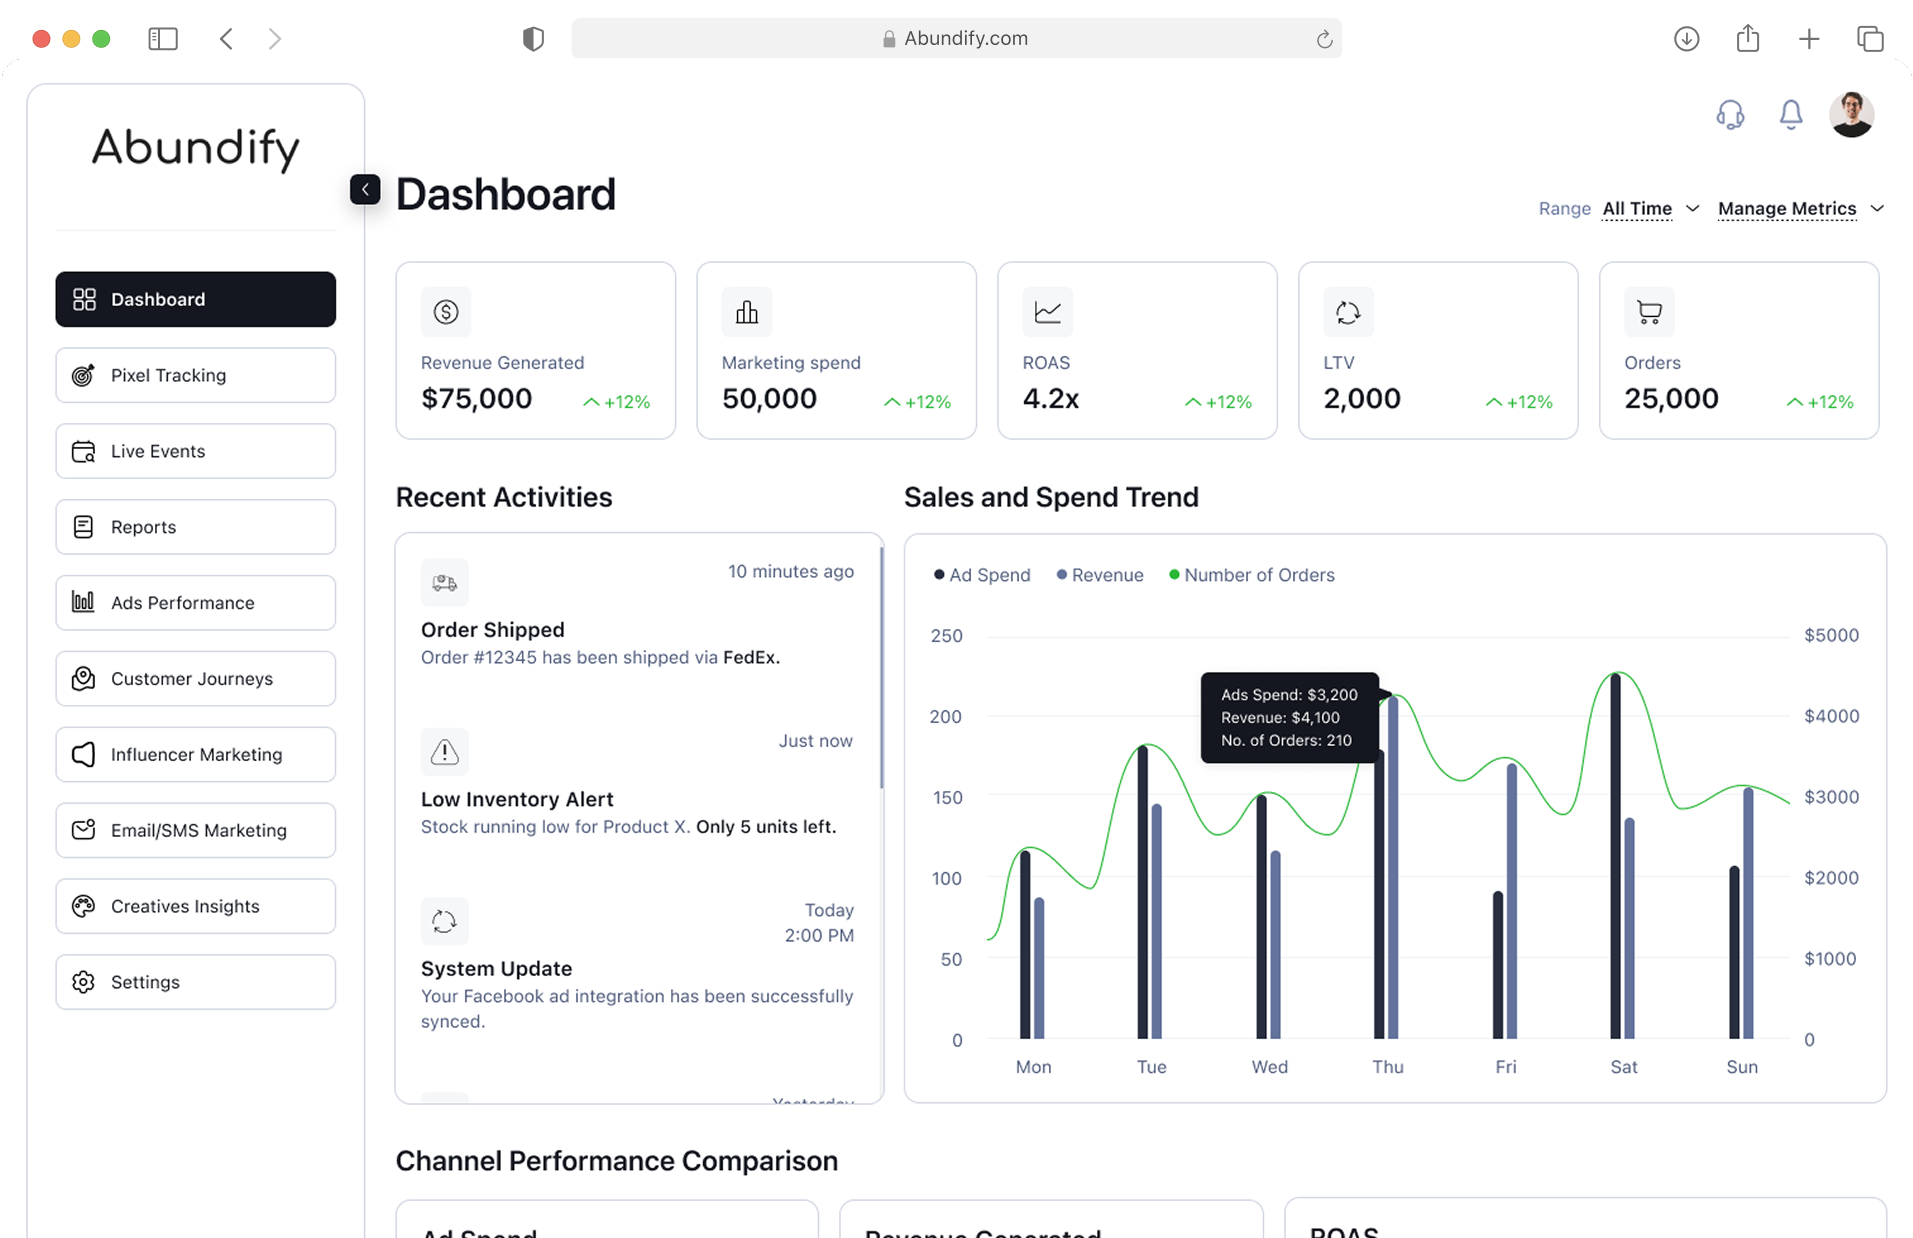
Task: Toggle the Ad Spend legend item
Action: click(x=981, y=574)
